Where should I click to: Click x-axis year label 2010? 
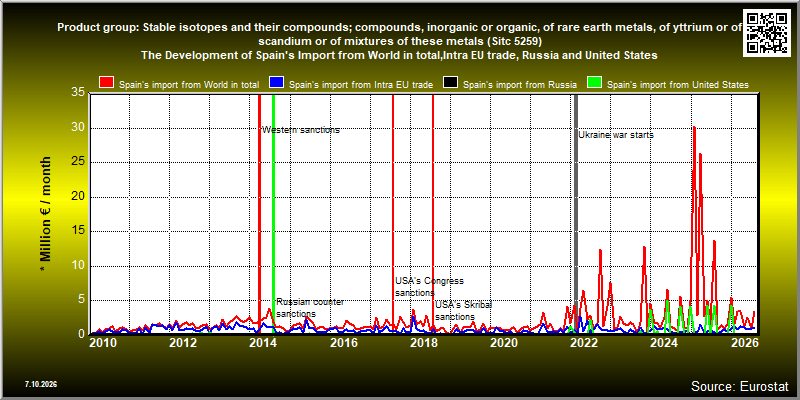[103, 343]
